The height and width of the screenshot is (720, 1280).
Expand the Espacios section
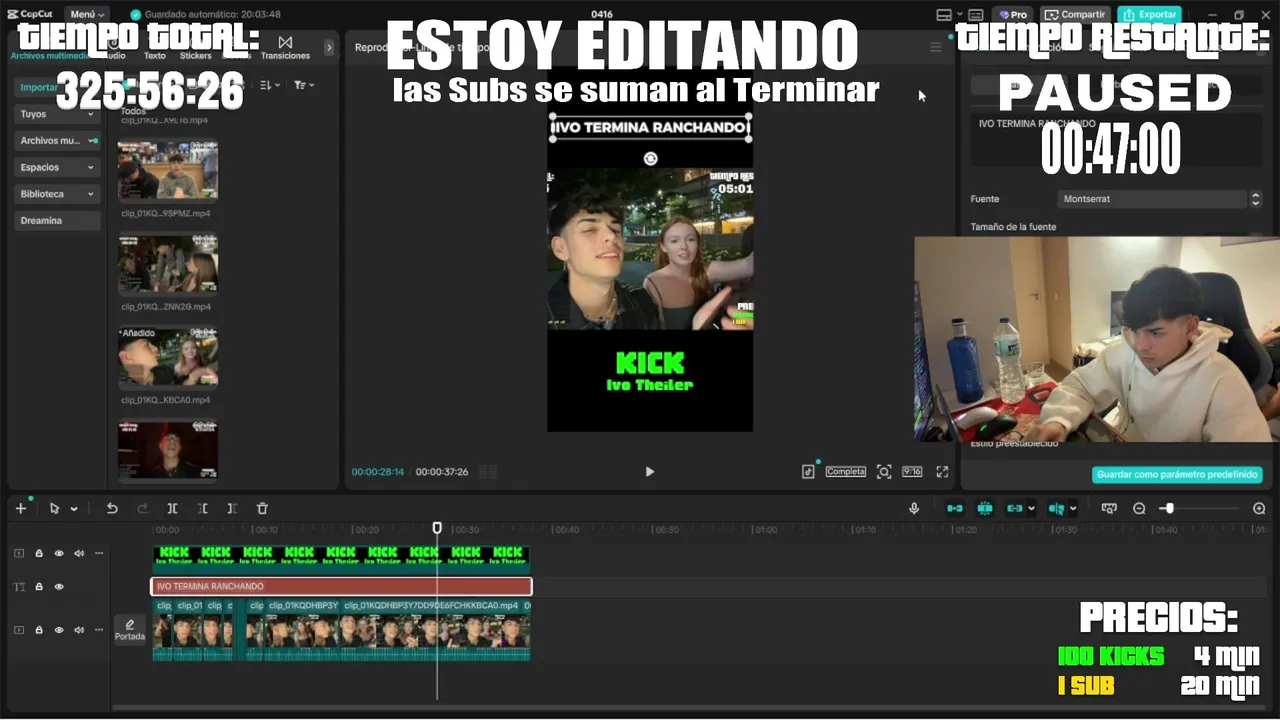[57, 167]
